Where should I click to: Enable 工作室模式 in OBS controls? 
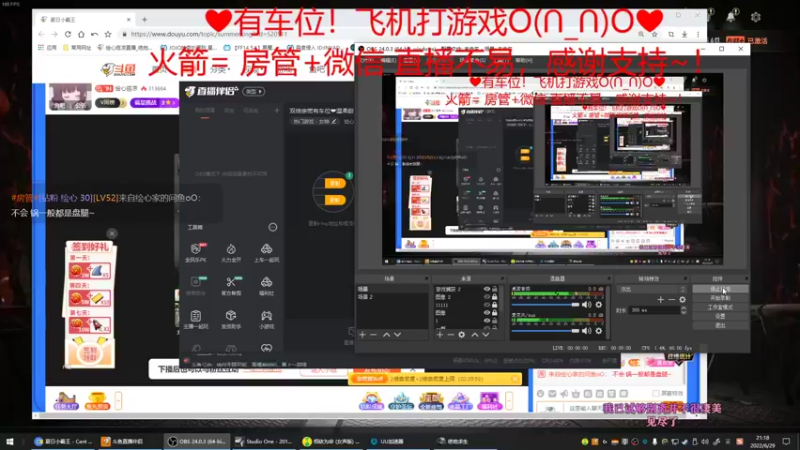coord(720,307)
